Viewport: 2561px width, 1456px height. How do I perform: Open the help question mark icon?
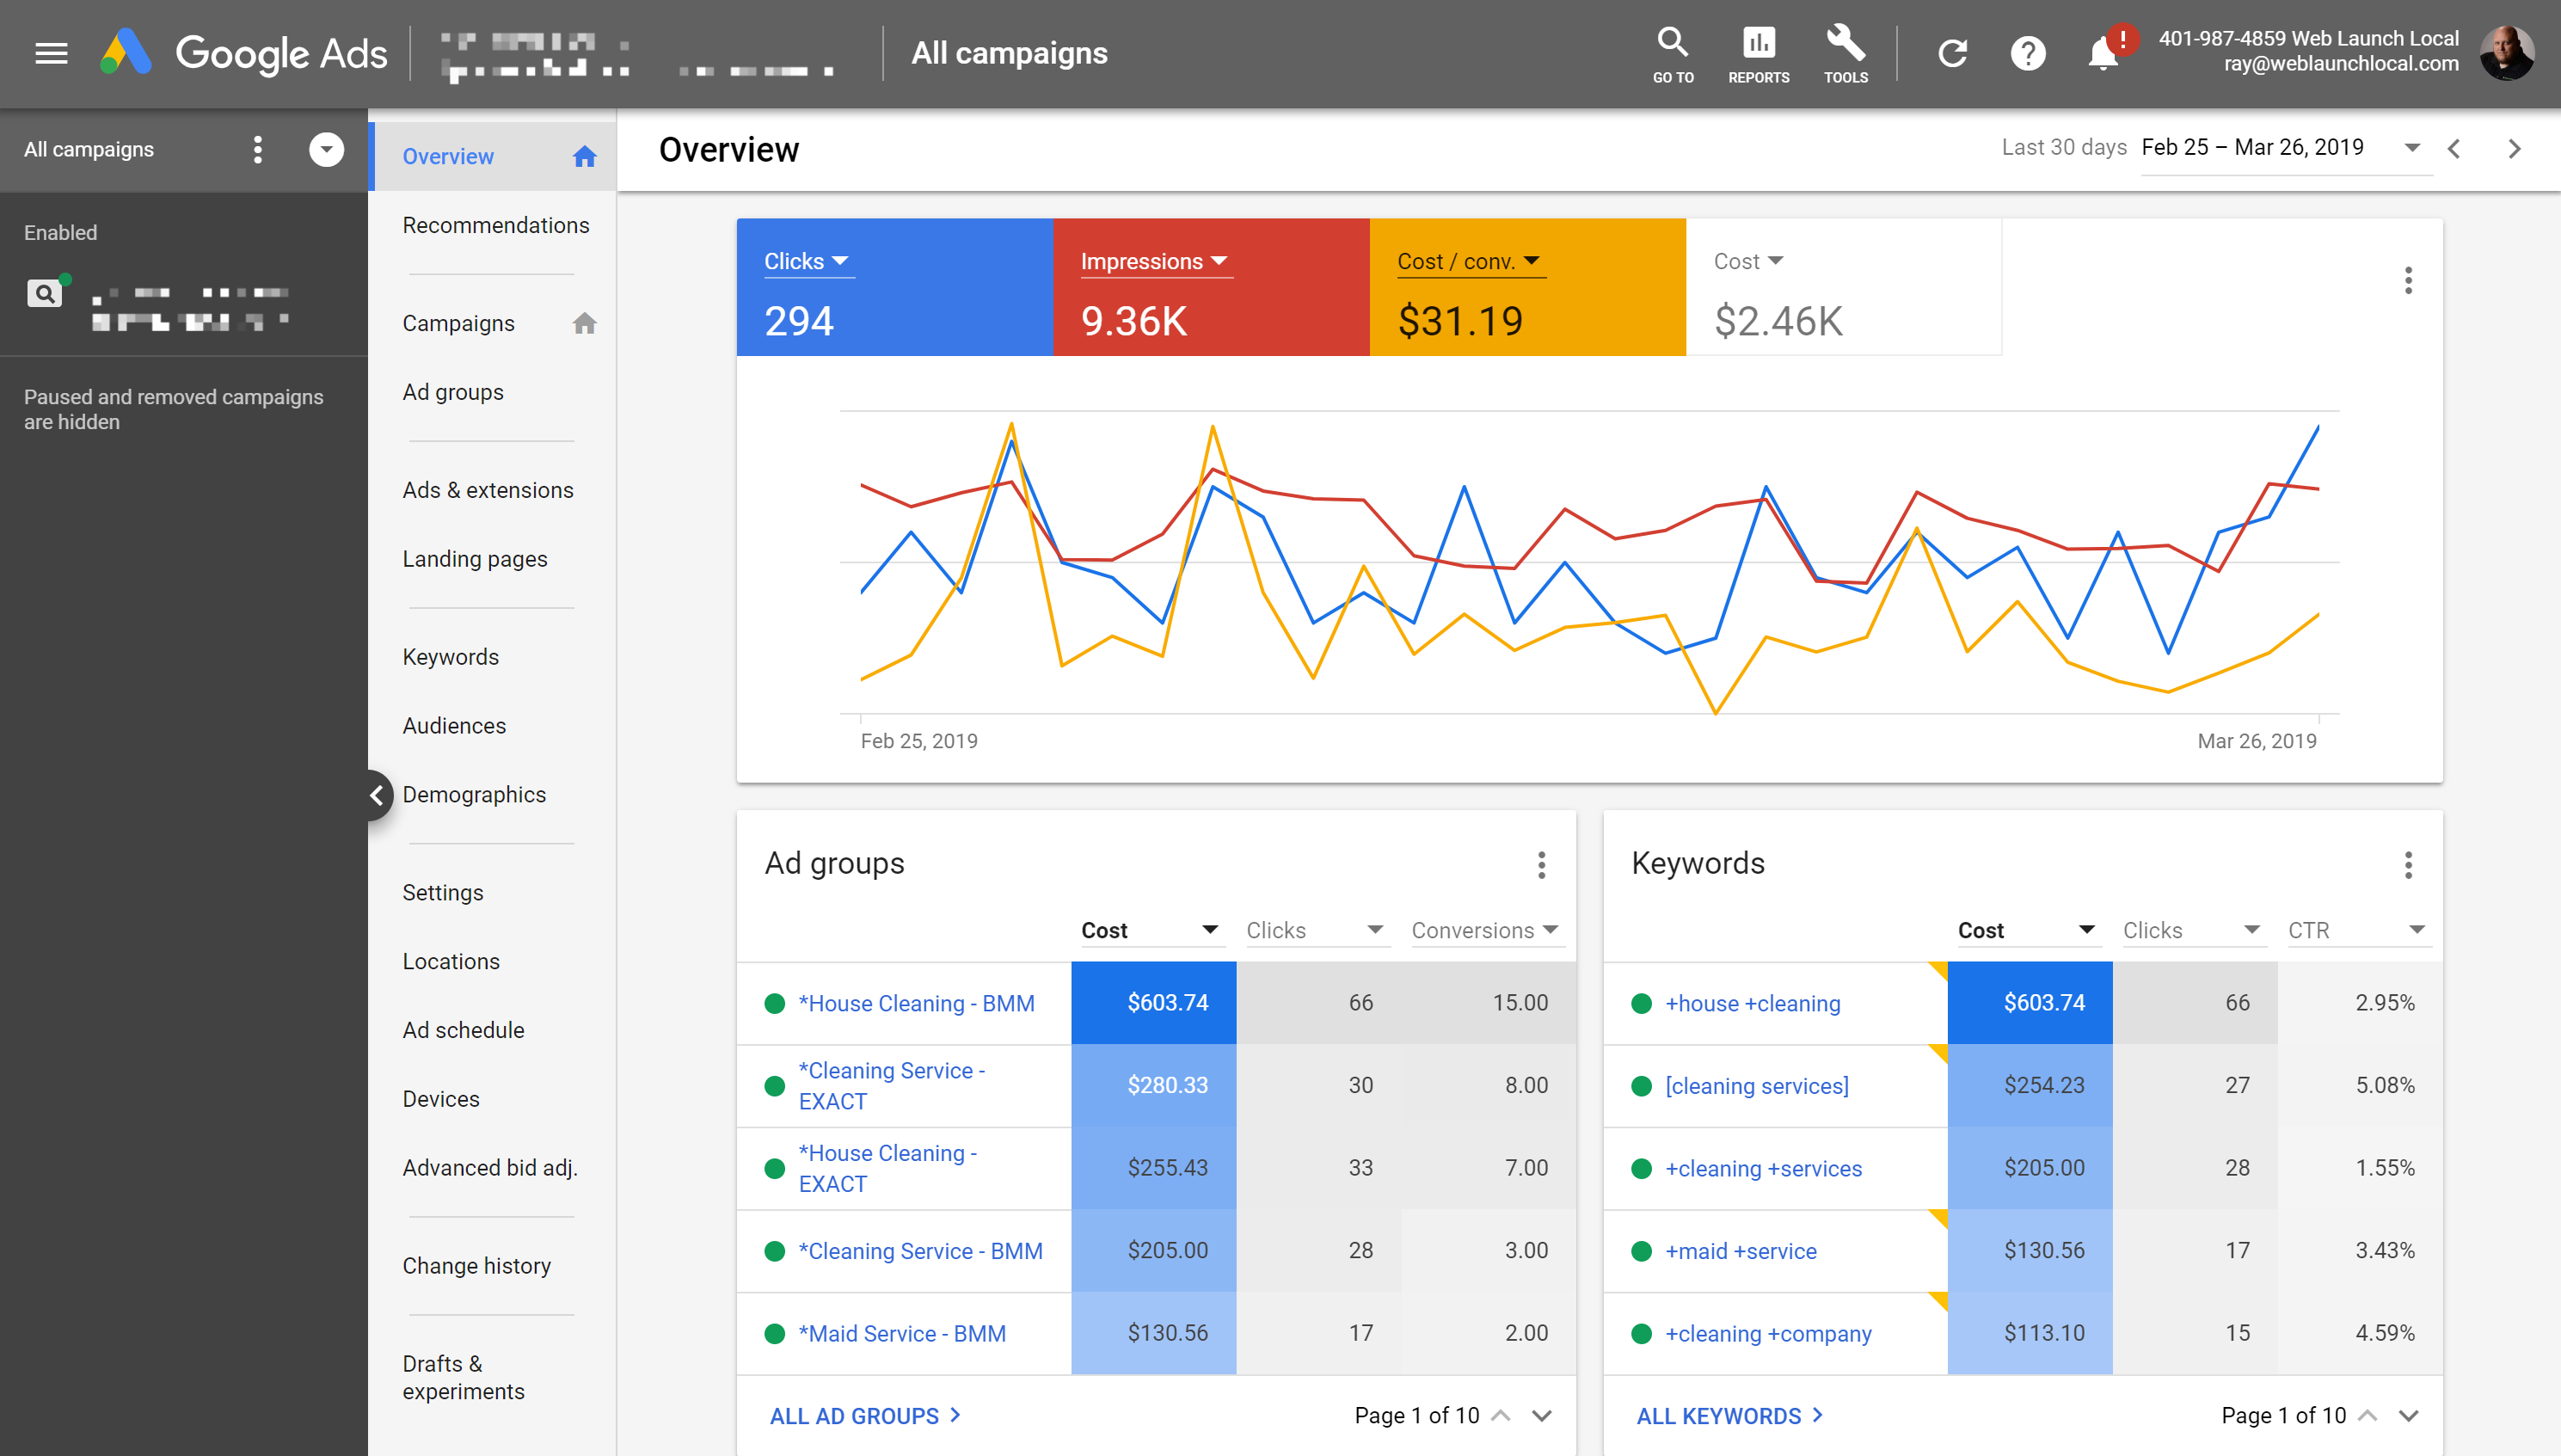[2028, 53]
